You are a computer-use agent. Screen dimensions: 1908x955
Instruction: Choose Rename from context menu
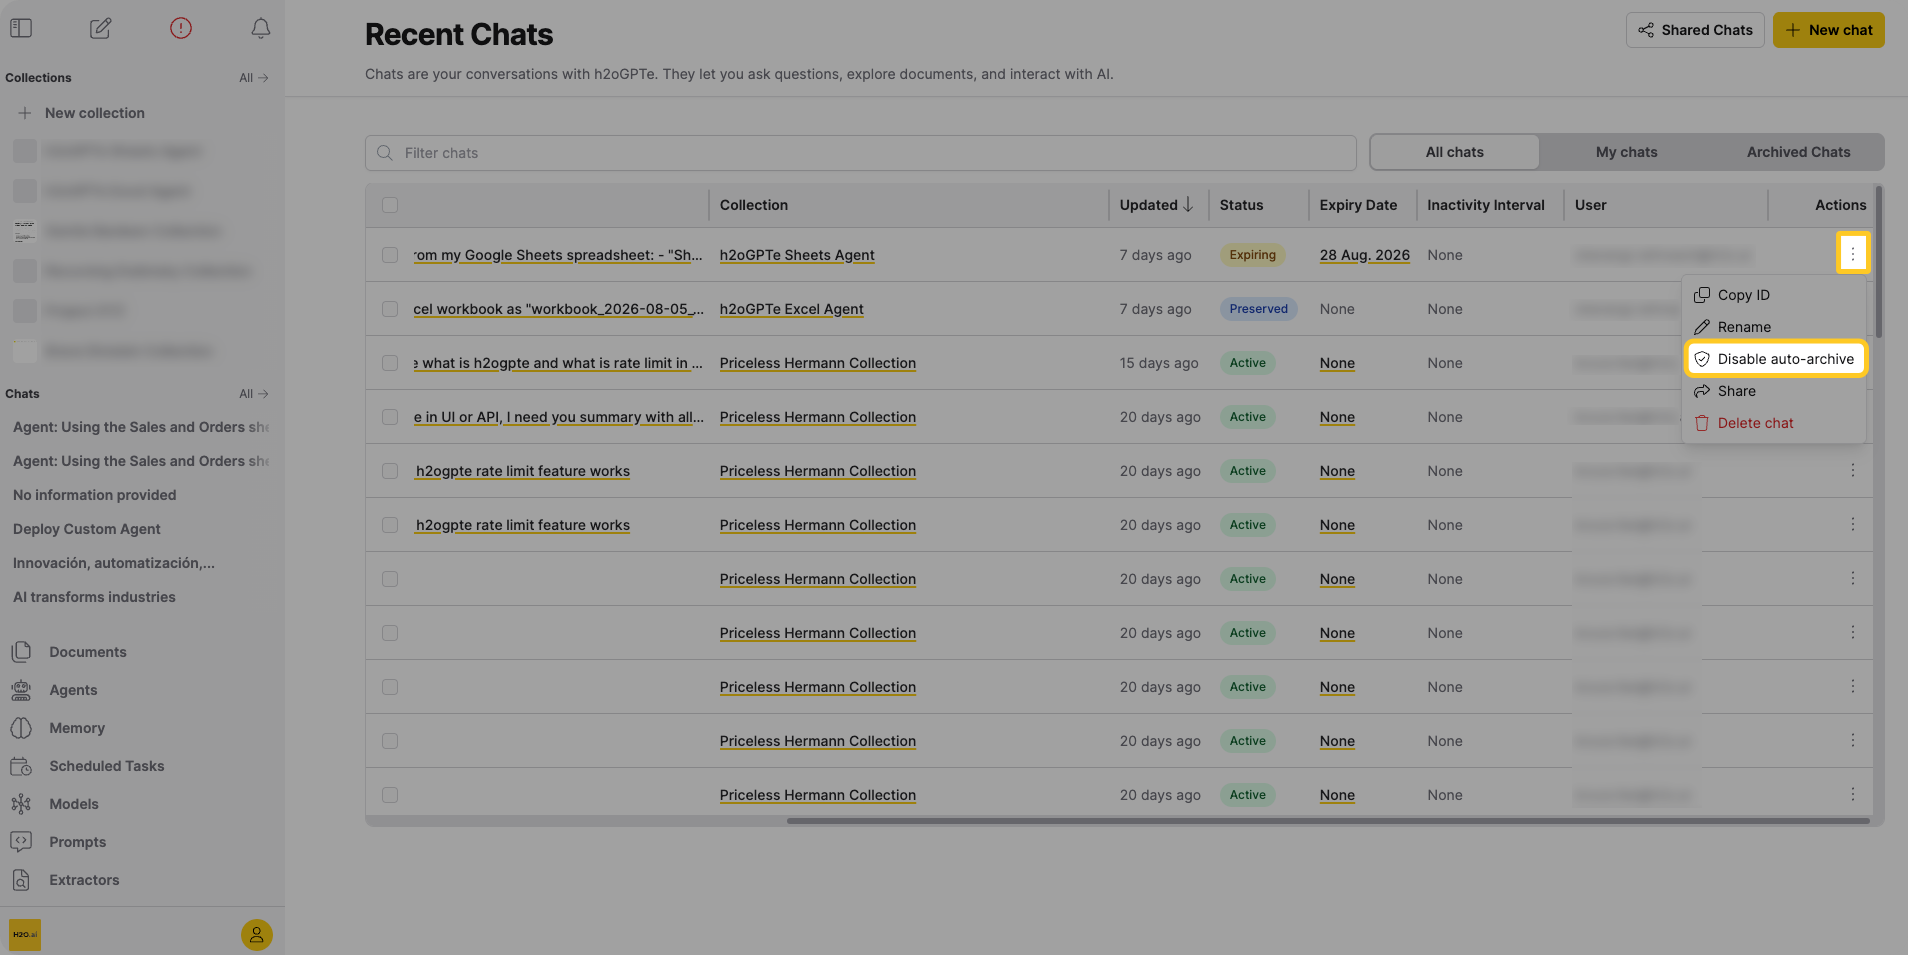pos(1775,327)
